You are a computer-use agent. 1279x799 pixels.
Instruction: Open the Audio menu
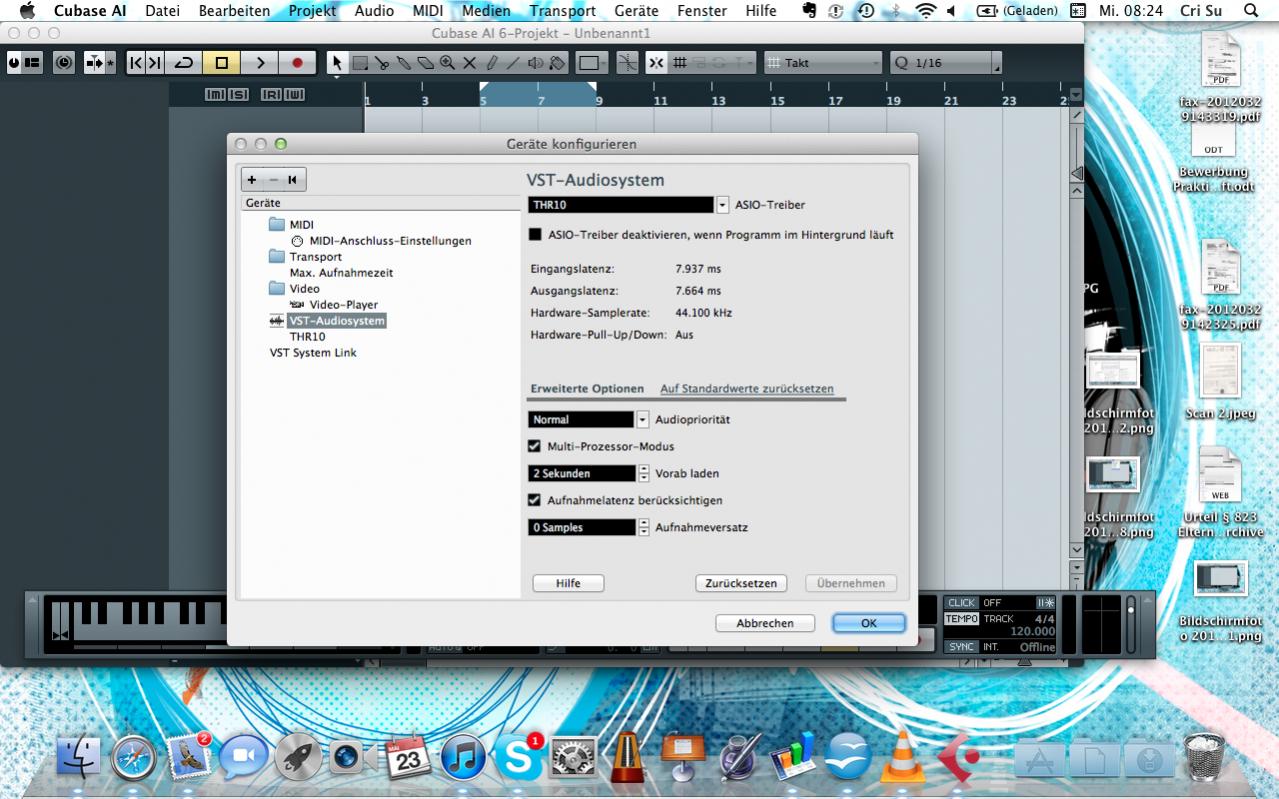[374, 11]
